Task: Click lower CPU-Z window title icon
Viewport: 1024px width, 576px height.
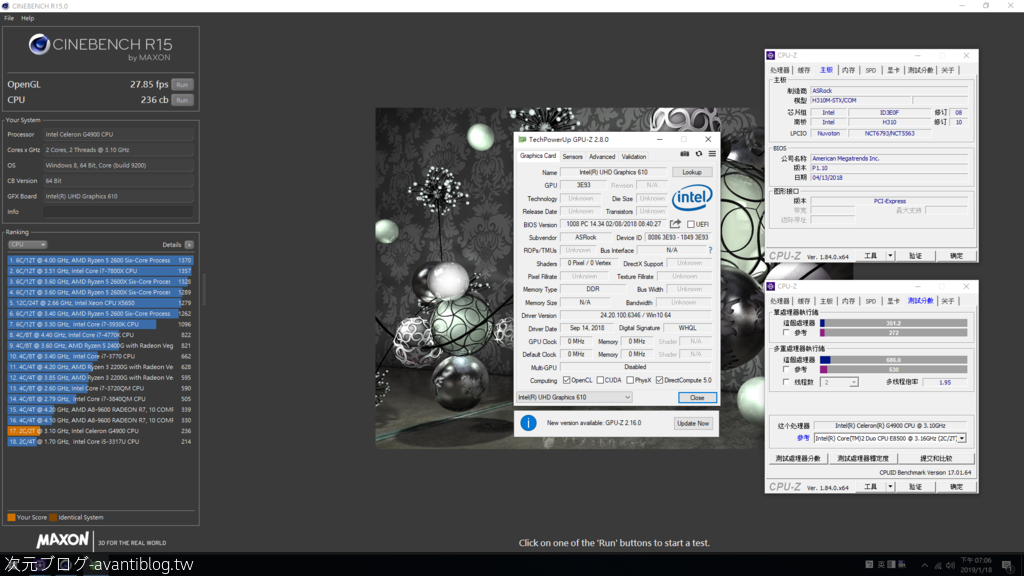Action: click(x=771, y=286)
